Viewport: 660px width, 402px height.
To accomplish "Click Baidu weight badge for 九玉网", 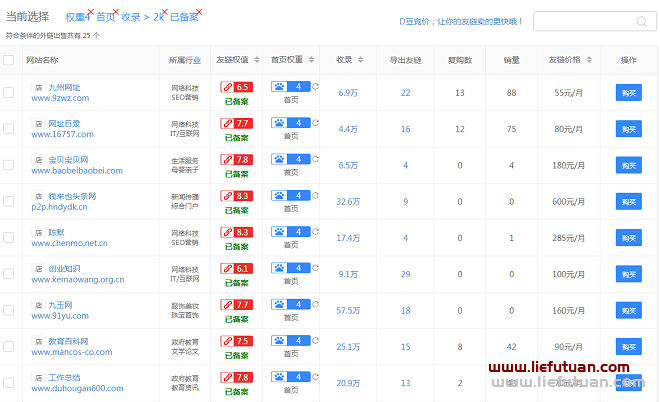I will click(291, 304).
